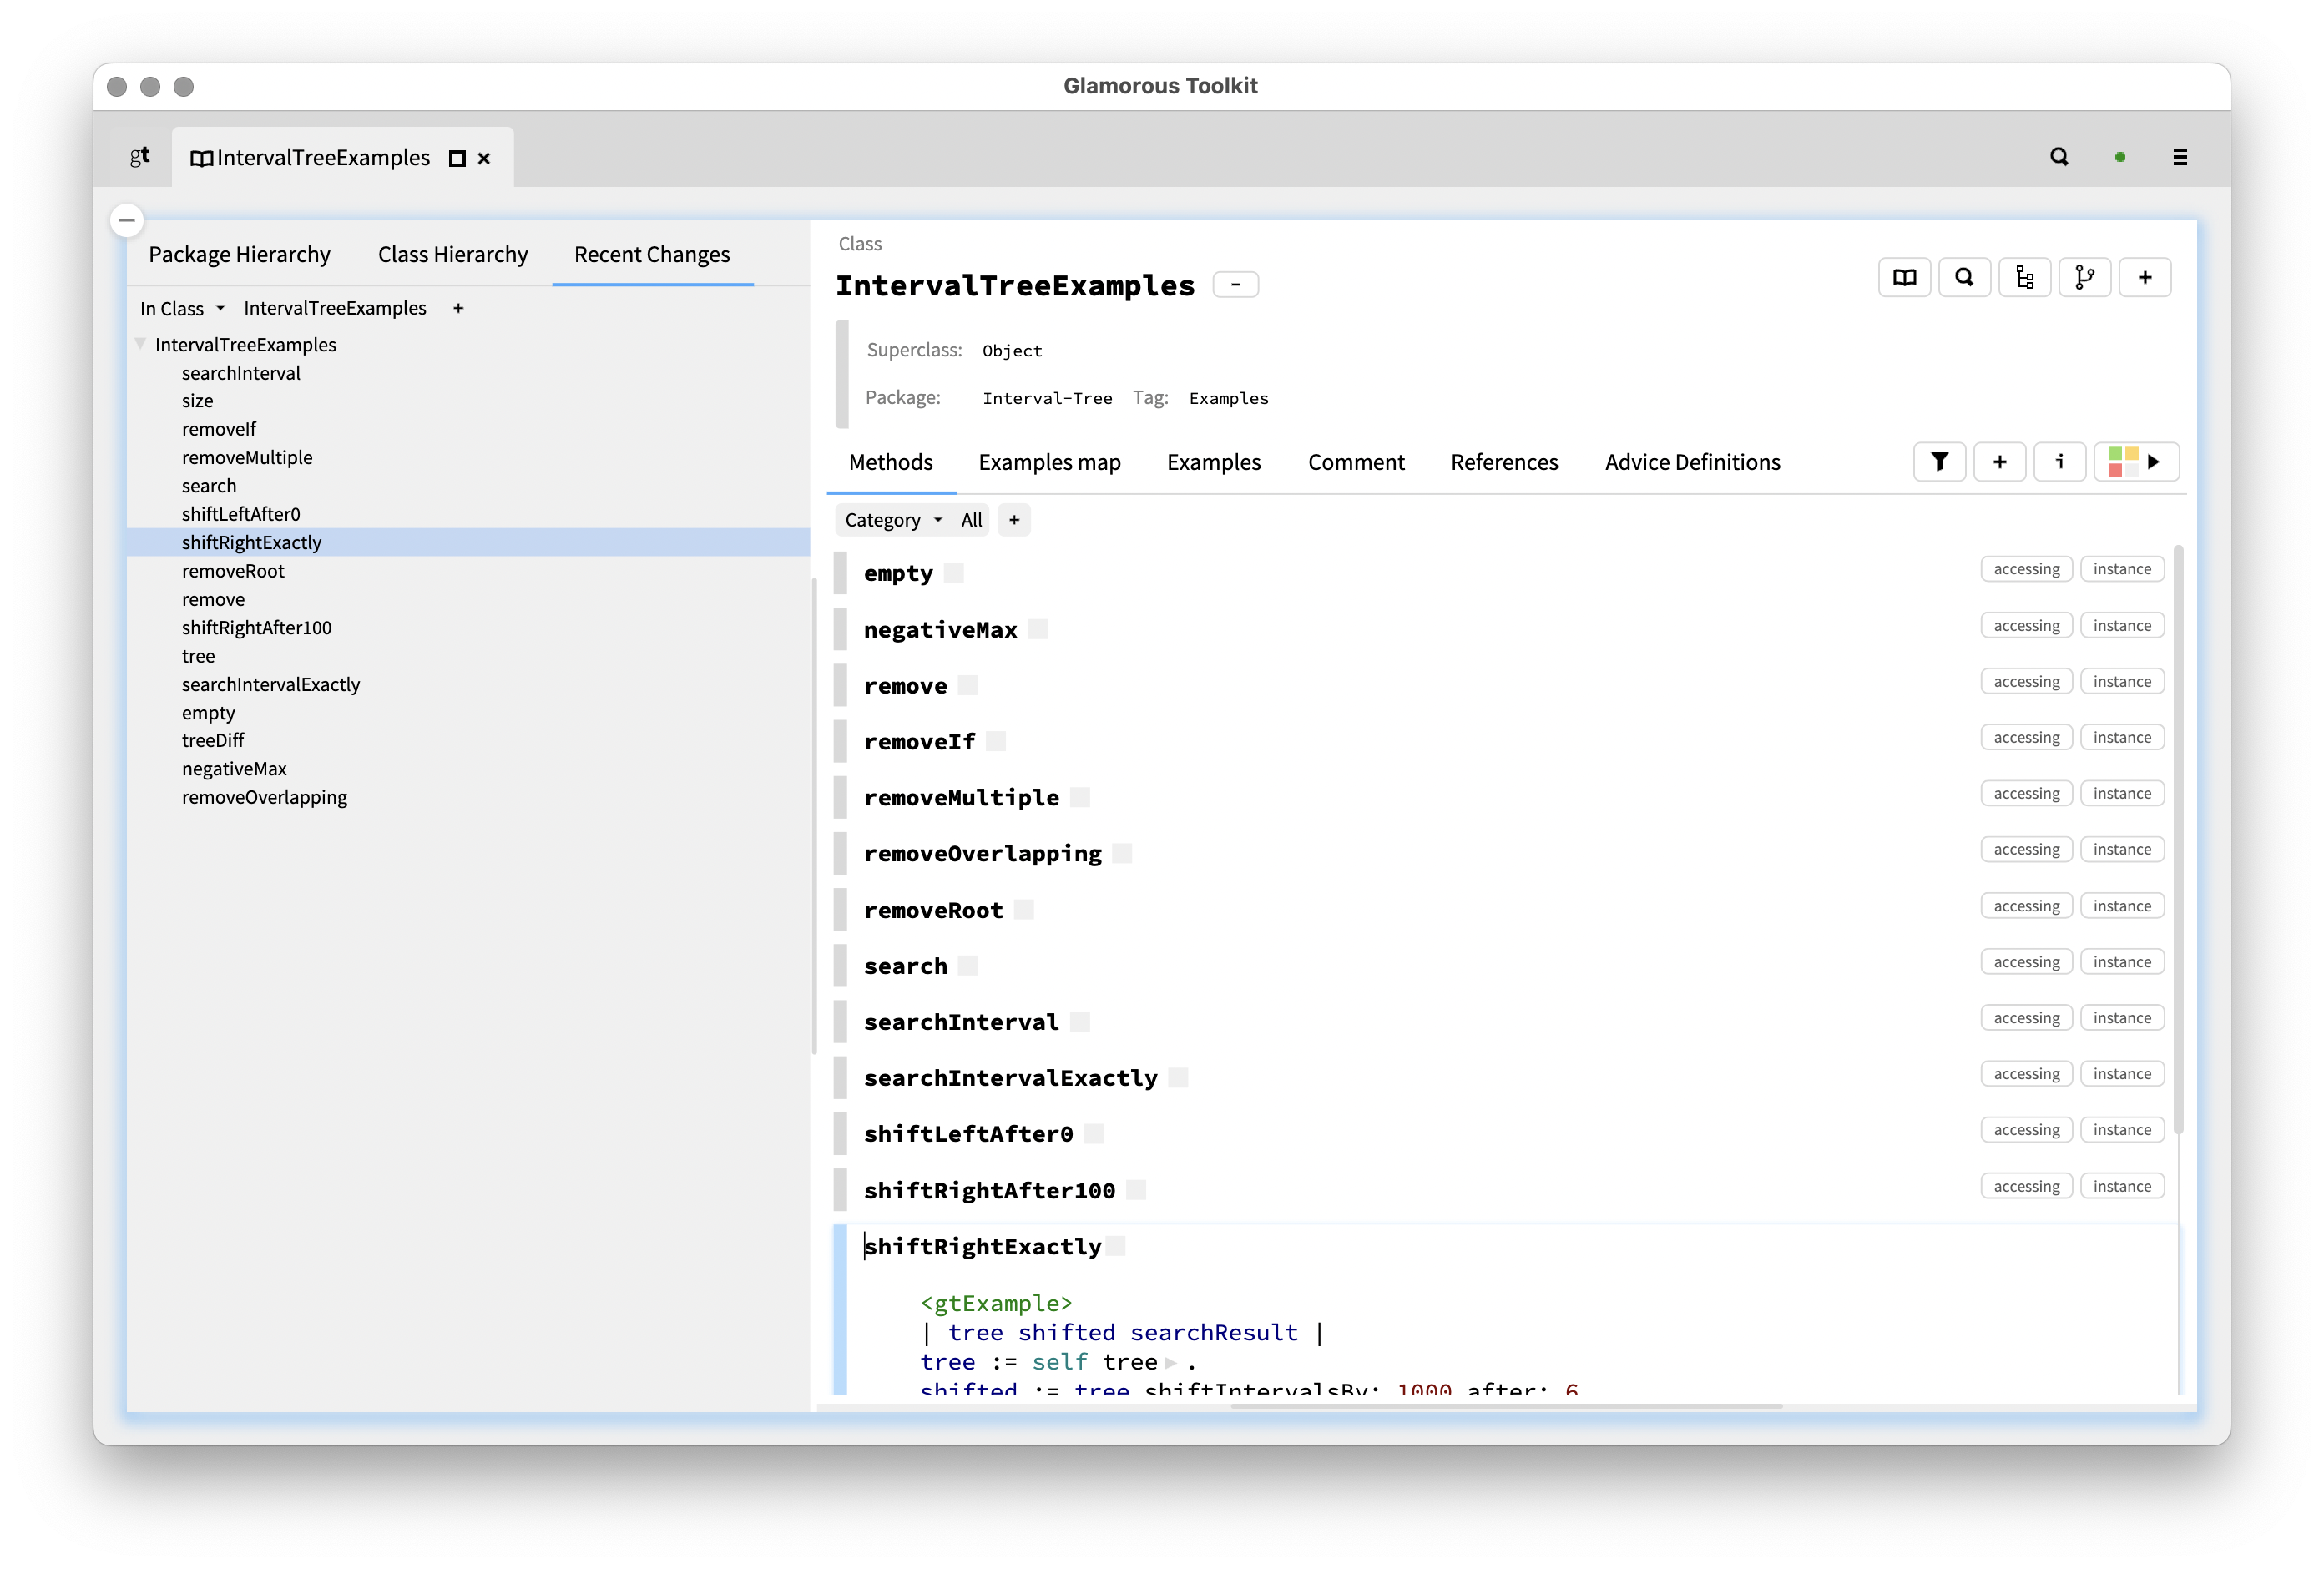This screenshot has height=1569, width=2324.
Task: Click the info icon in the methods toolbar
Action: [x=2060, y=461]
